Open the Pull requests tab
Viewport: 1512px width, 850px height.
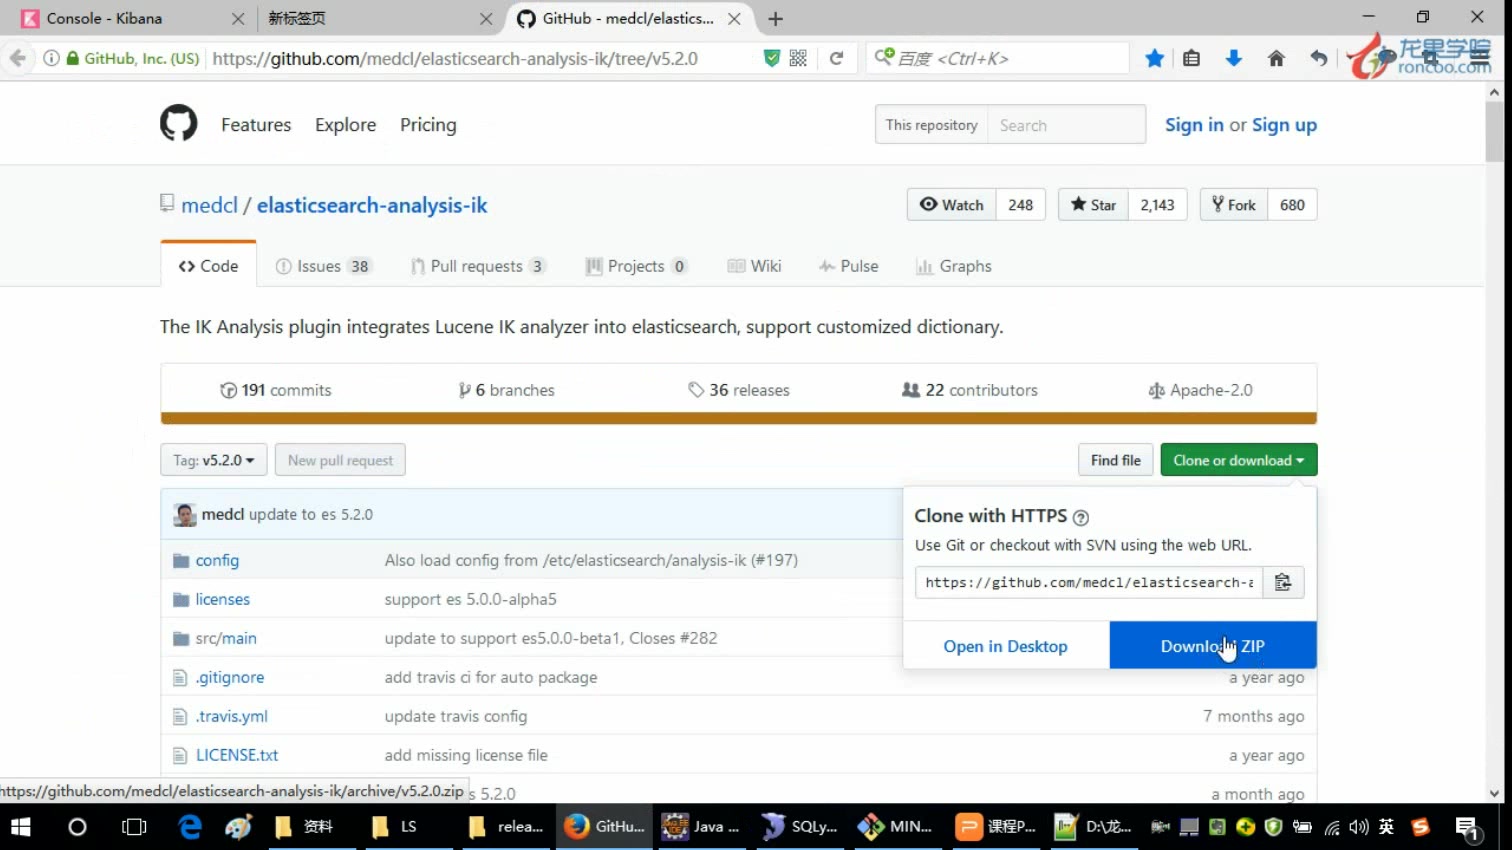pos(478,266)
